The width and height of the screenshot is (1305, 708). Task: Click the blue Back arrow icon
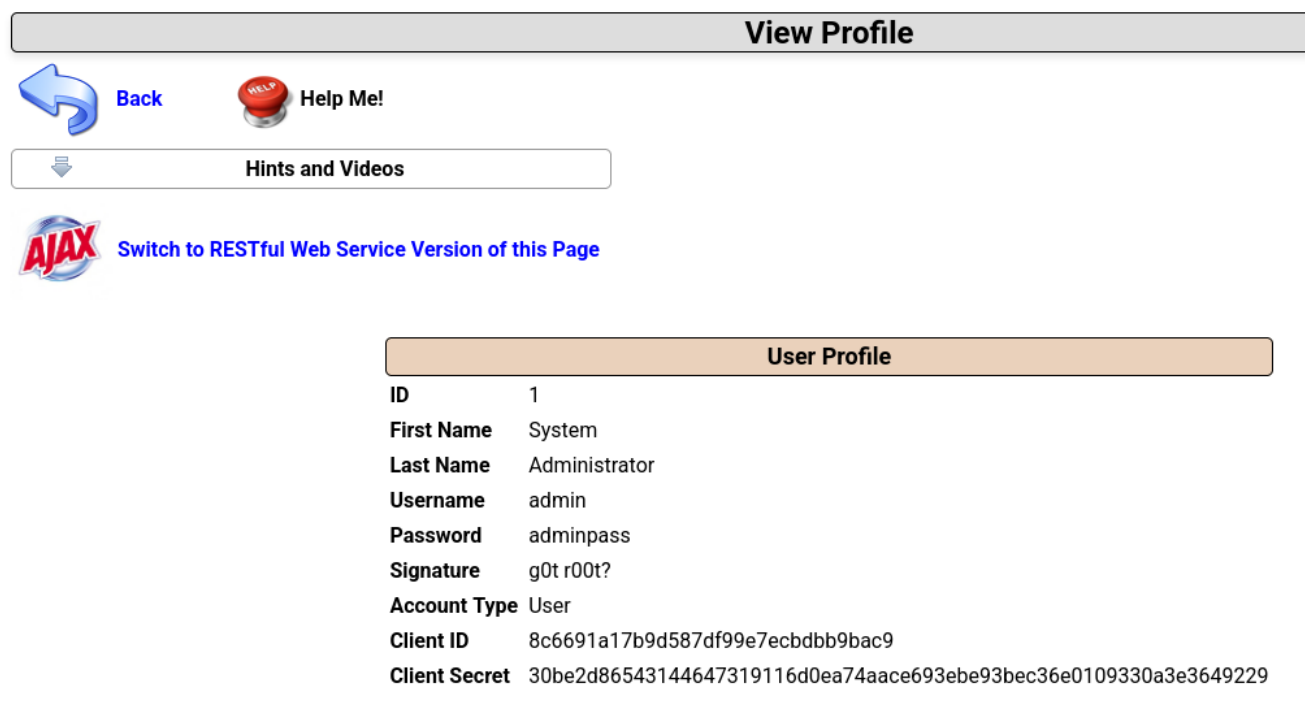pyautogui.click(x=58, y=99)
